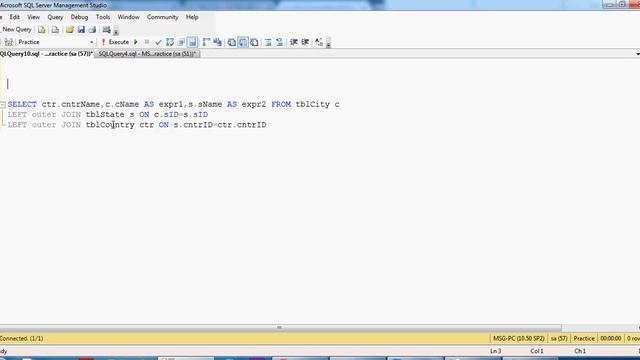
Task: Click Col 1 indicator in status bar
Action: click(x=537, y=351)
